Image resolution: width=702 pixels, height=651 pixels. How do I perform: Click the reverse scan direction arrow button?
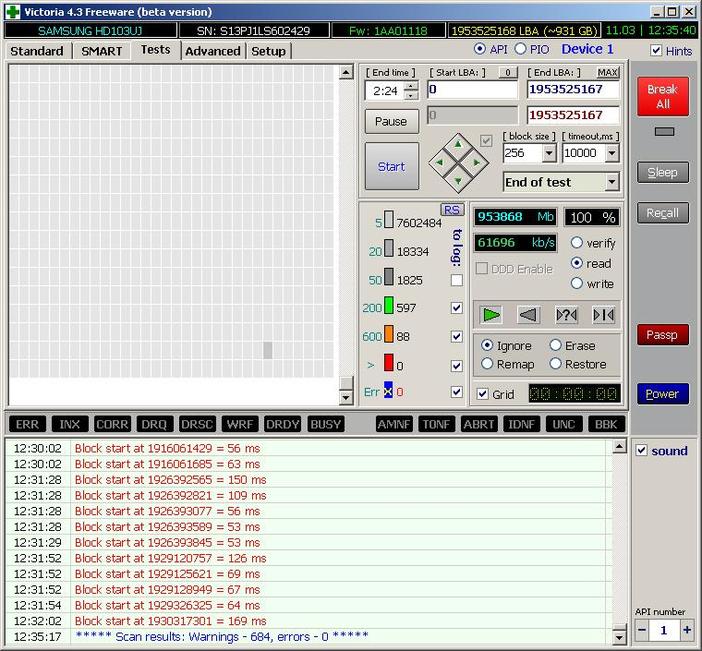pos(528,315)
